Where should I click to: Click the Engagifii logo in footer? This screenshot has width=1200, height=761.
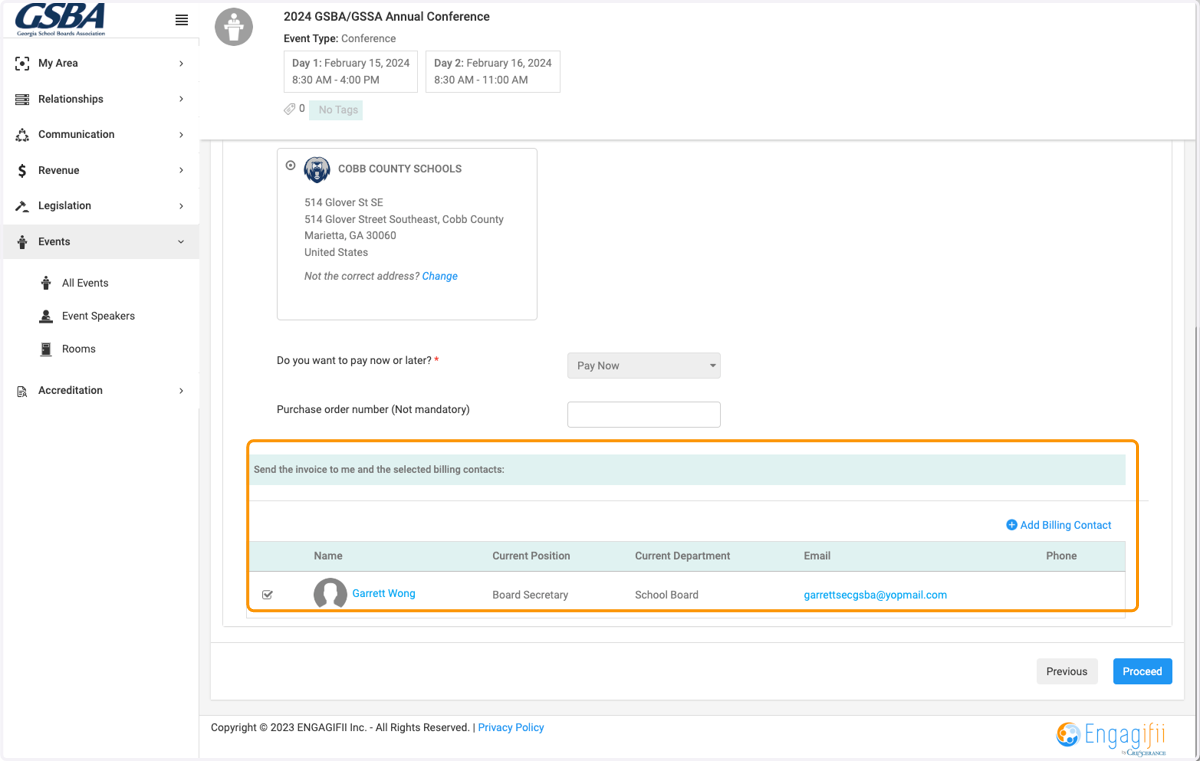click(x=1112, y=737)
